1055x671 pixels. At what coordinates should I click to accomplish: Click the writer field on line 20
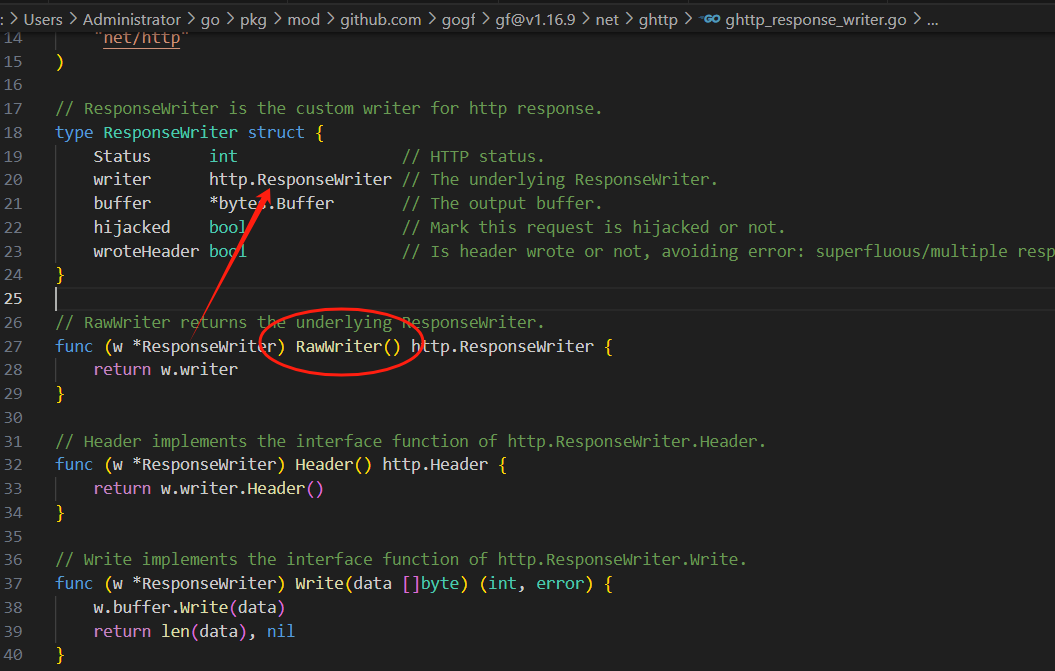(122, 180)
